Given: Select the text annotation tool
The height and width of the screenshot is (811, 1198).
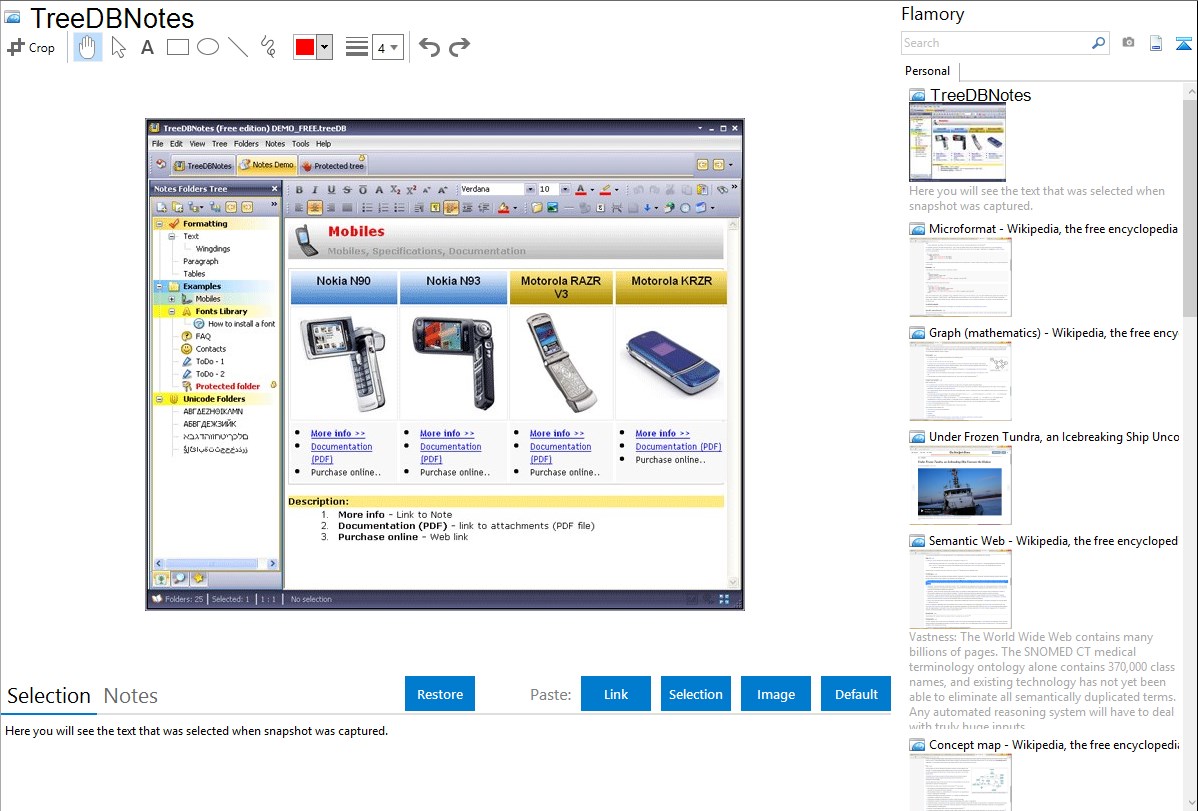Looking at the screenshot, I should [x=147, y=47].
